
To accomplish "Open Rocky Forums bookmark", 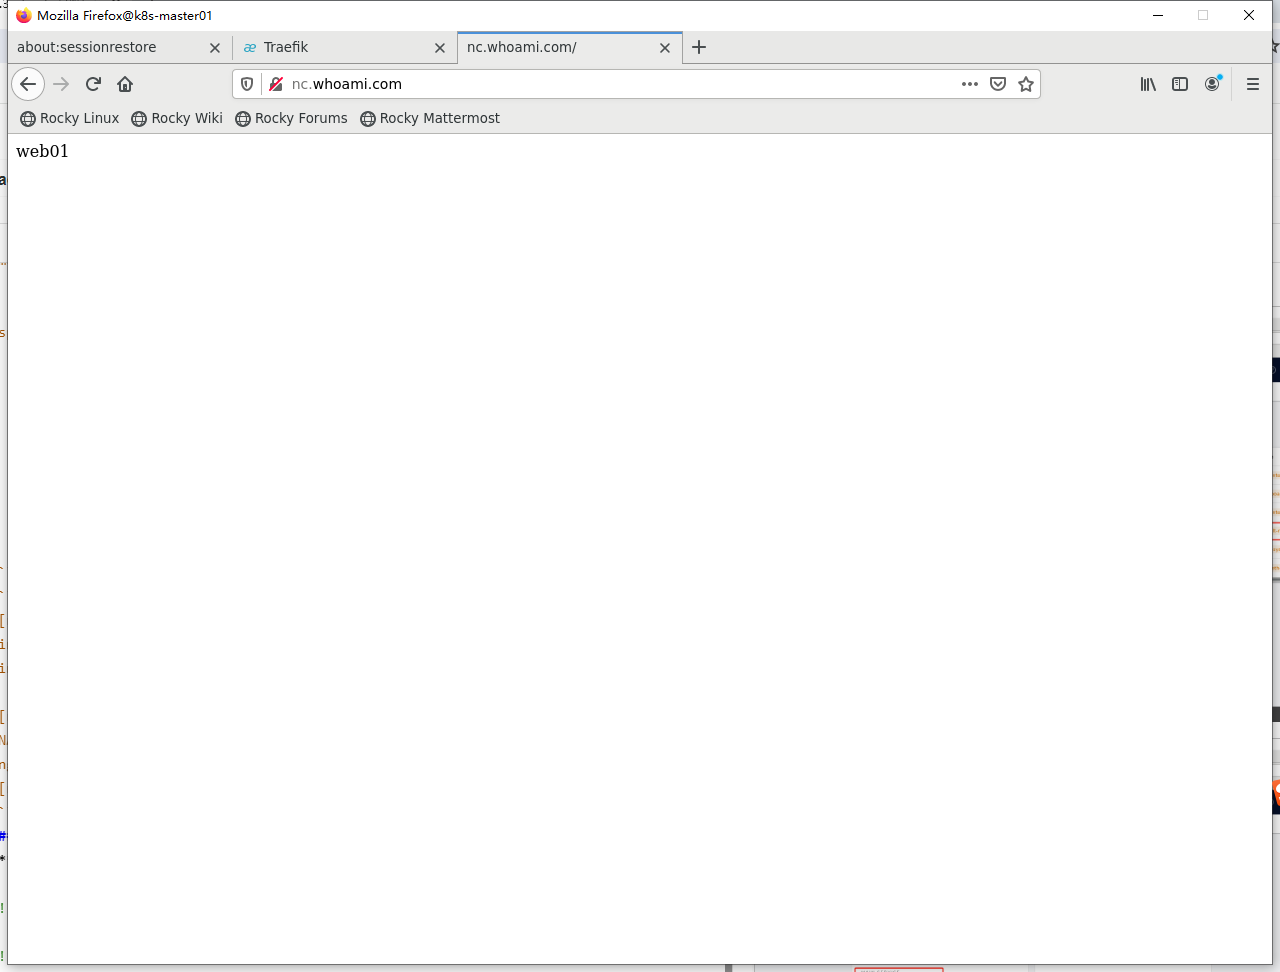I will click(x=292, y=118).
